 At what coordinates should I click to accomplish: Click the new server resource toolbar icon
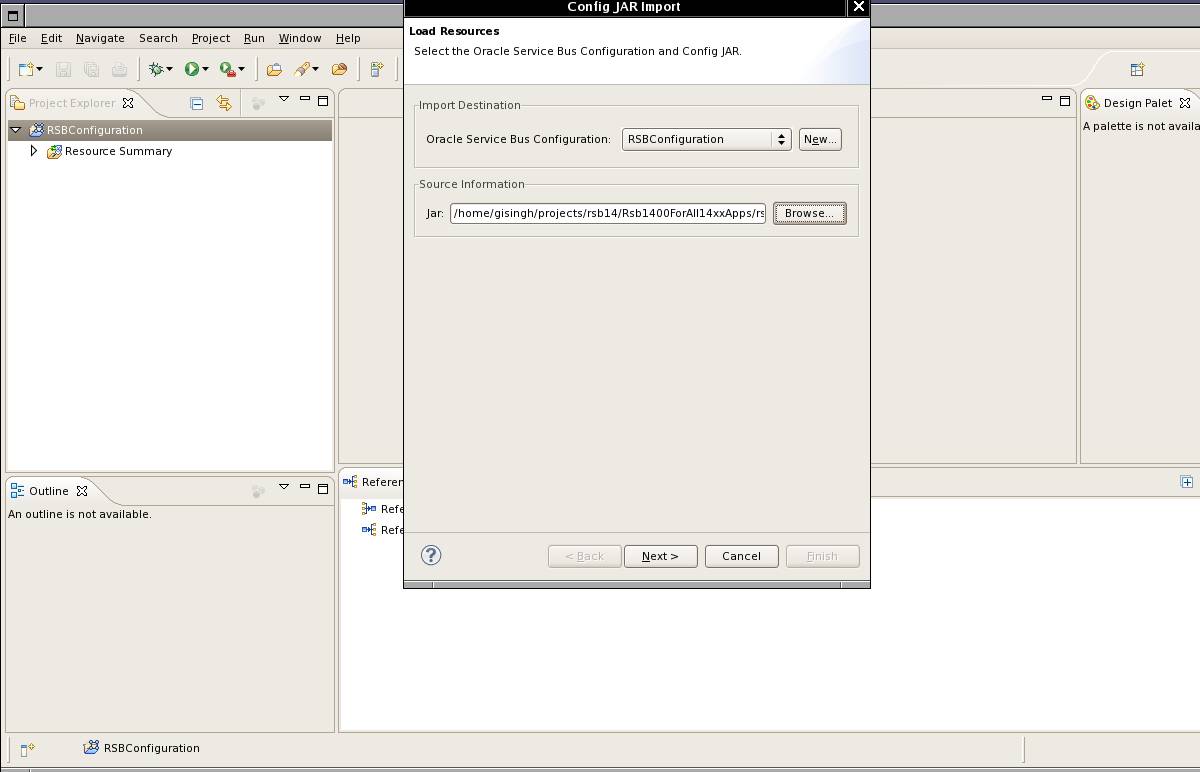pyautogui.click(x=377, y=69)
